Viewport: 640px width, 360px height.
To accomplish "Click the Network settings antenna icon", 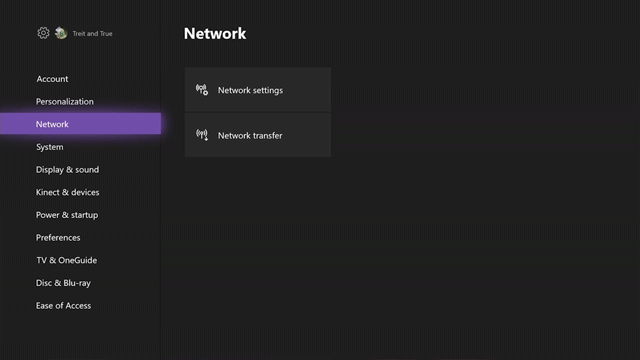I will pos(202,90).
